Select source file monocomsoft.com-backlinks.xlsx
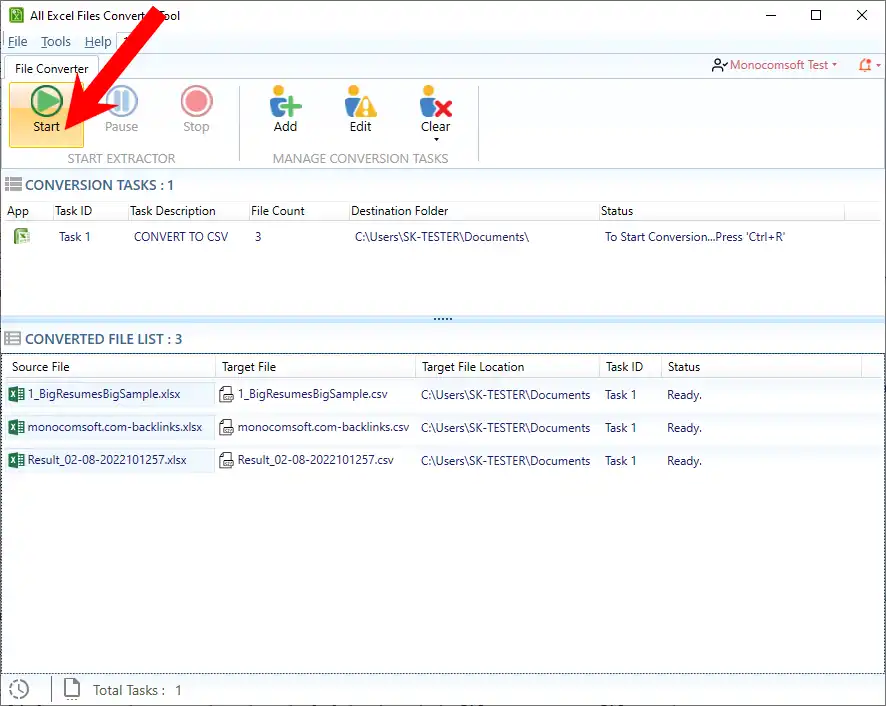Screen dimensions: 886x706 115,427
